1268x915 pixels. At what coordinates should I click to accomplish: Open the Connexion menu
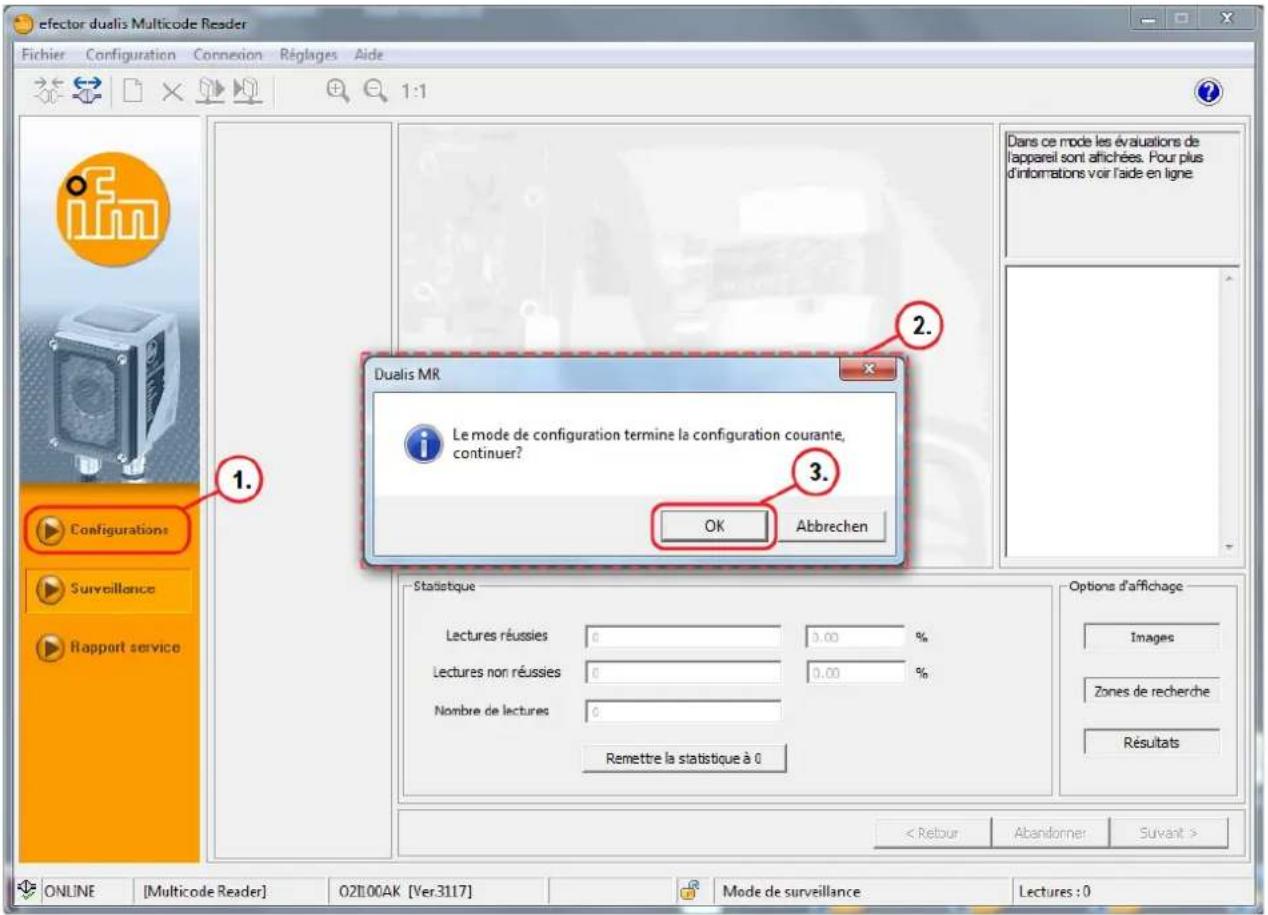229,53
